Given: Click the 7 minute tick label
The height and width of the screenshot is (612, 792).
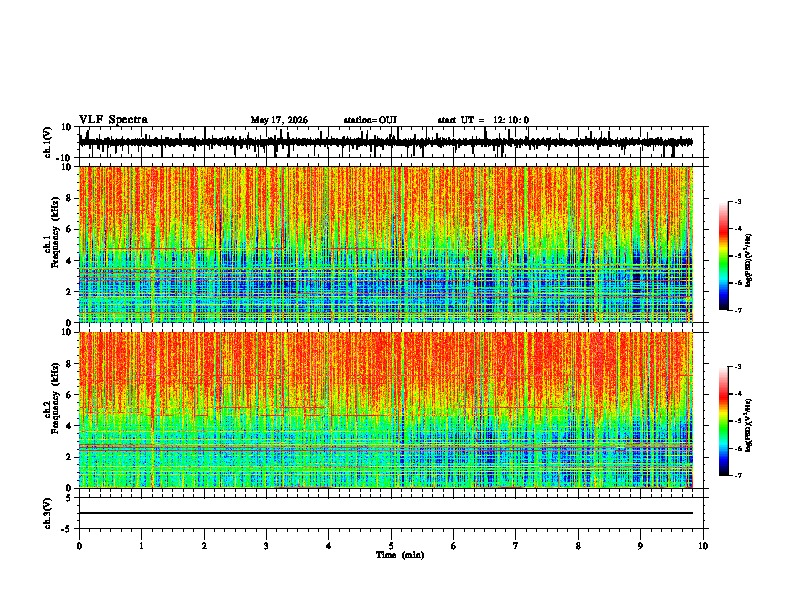Looking at the screenshot, I should (x=516, y=546).
